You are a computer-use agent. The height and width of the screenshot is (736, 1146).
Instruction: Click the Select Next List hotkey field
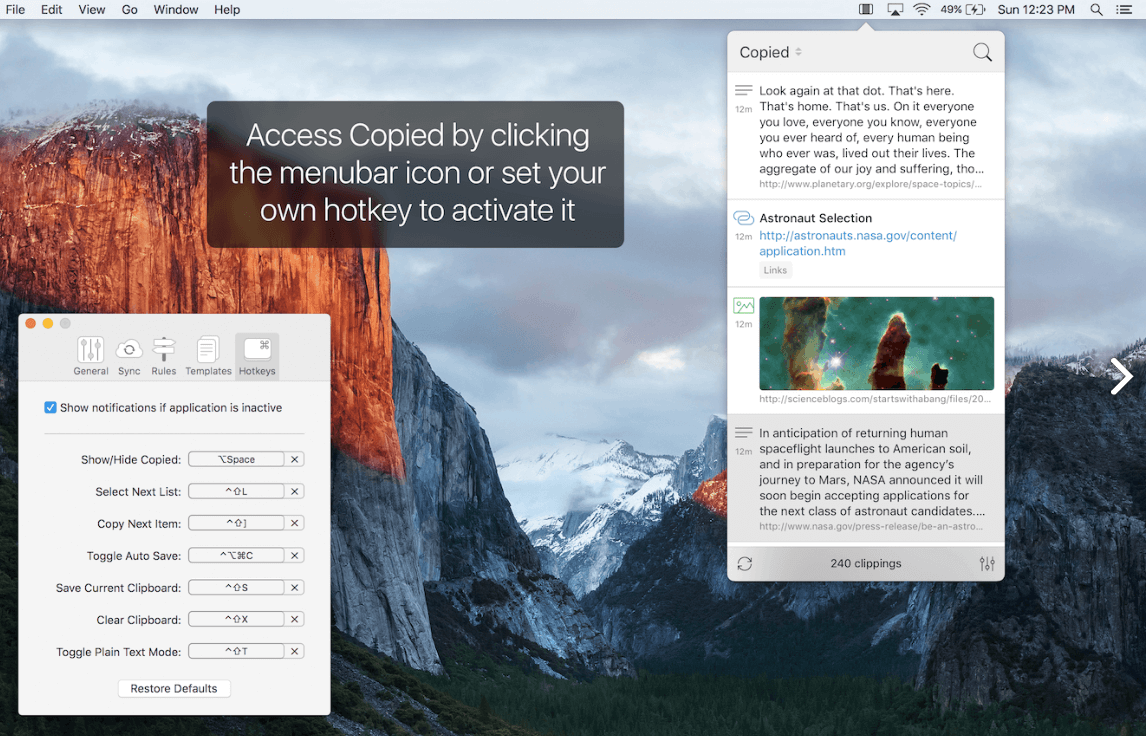pyautogui.click(x=236, y=492)
